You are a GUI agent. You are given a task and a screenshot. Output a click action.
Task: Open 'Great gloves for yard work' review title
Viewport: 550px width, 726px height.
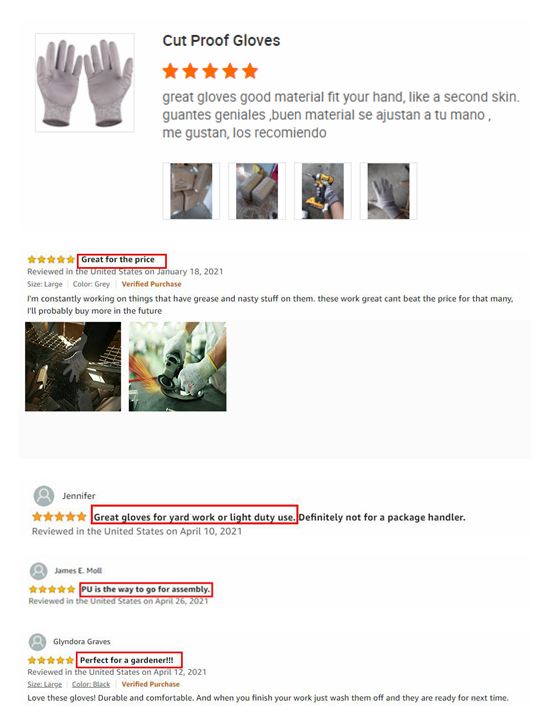[194, 517]
